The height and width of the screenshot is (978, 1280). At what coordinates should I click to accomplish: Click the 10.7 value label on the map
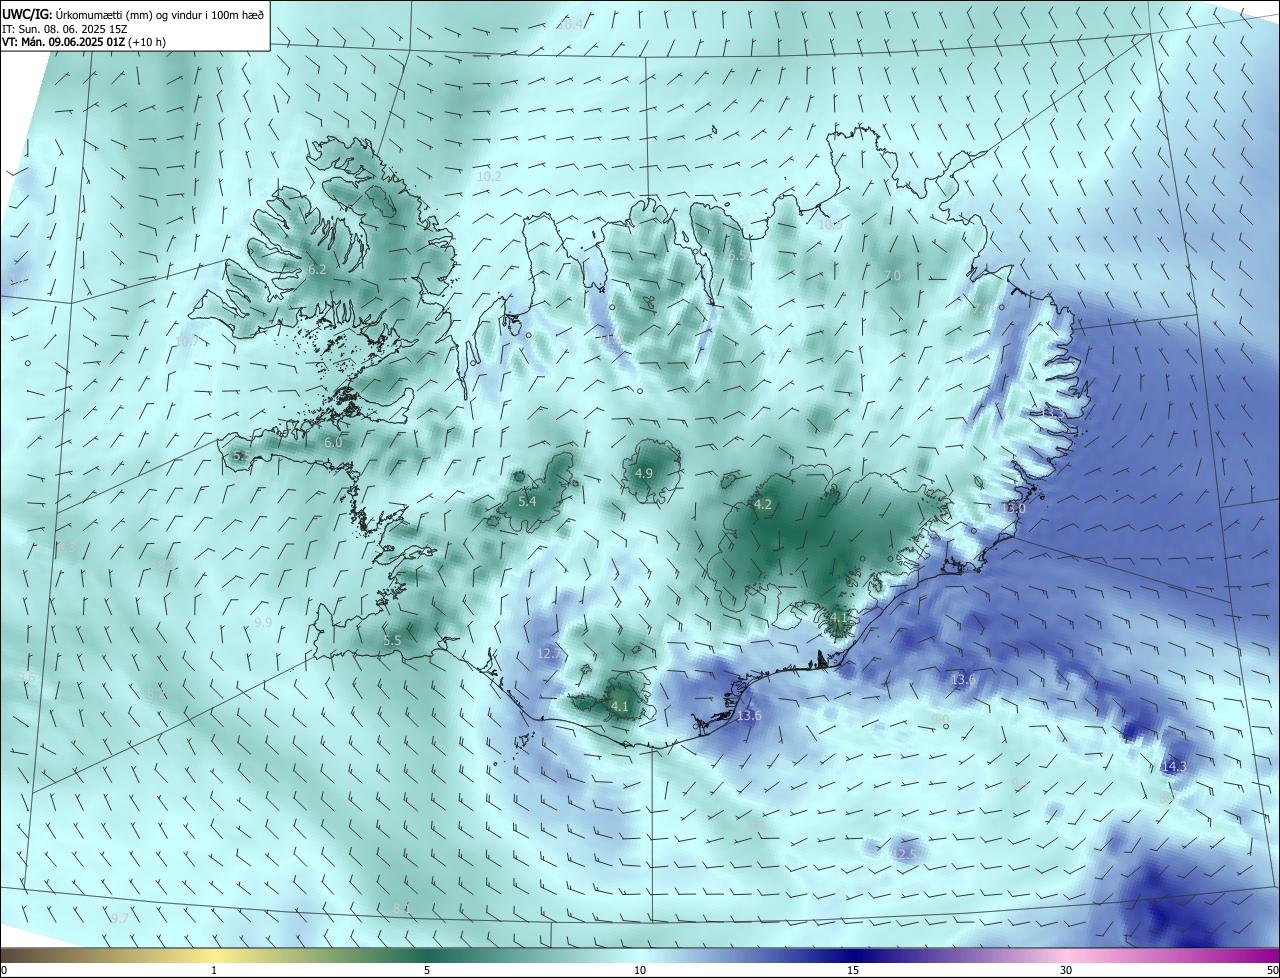(x=187, y=341)
